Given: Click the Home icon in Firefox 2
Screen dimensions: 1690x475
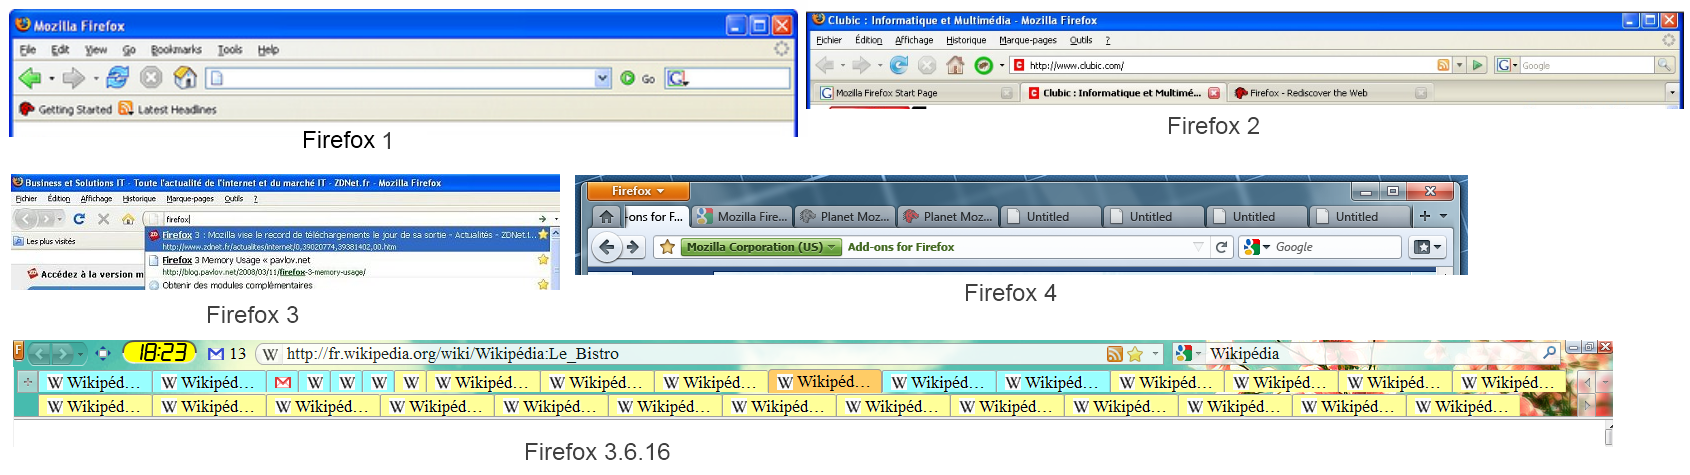Looking at the screenshot, I should pos(955,65).
